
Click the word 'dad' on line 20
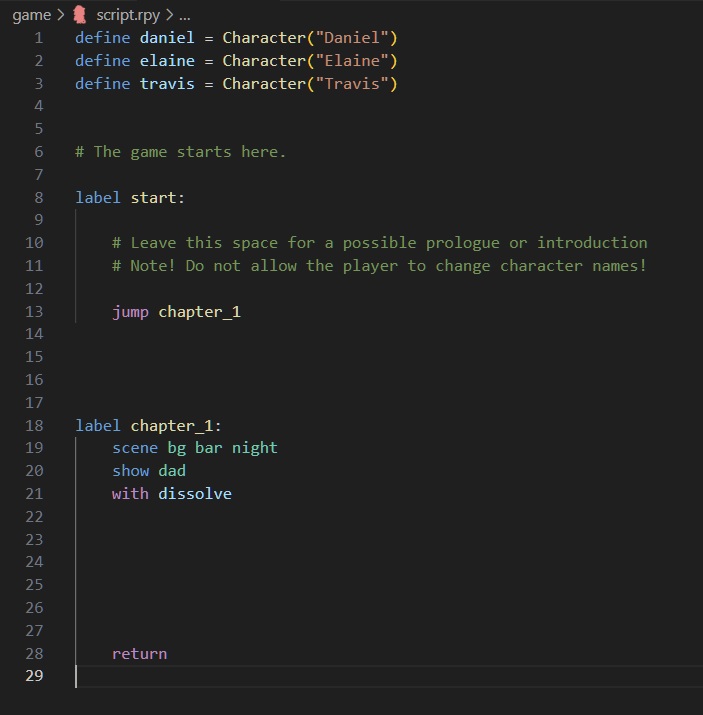click(x=172, y=471)
